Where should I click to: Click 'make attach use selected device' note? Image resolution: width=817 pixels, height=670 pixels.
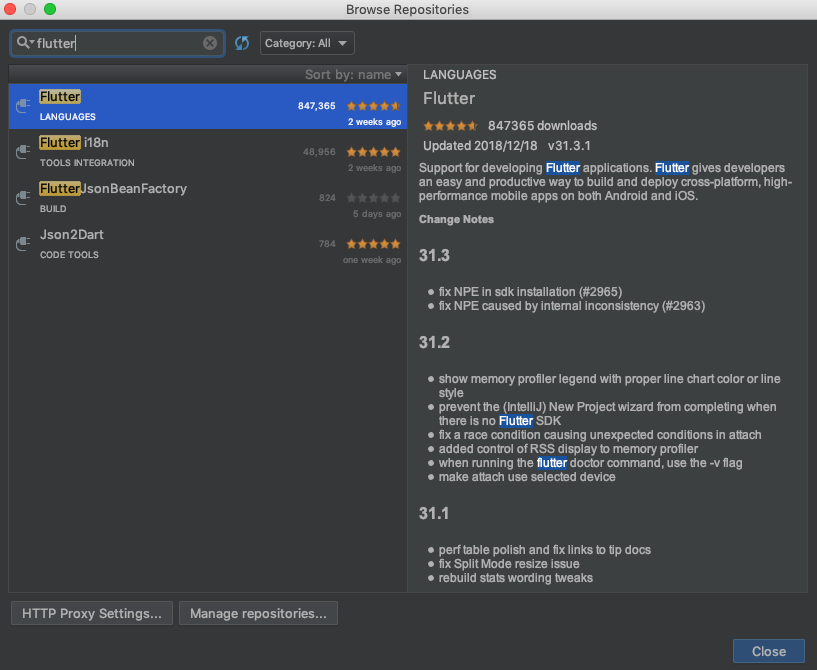coord(527,477)
